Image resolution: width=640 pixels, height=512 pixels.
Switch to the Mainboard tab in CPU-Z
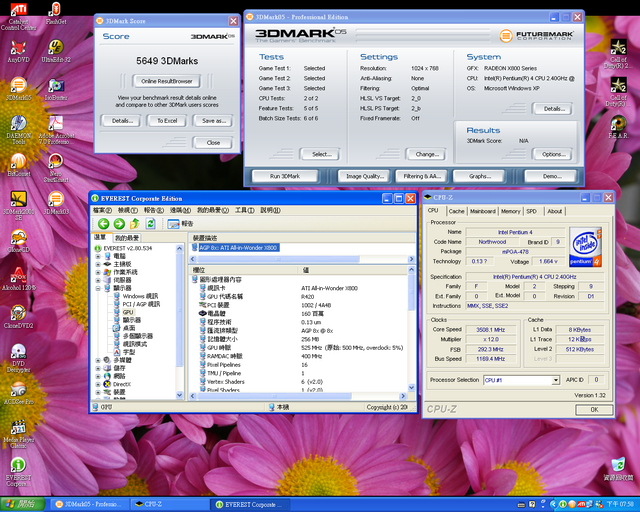click(482, 211)
